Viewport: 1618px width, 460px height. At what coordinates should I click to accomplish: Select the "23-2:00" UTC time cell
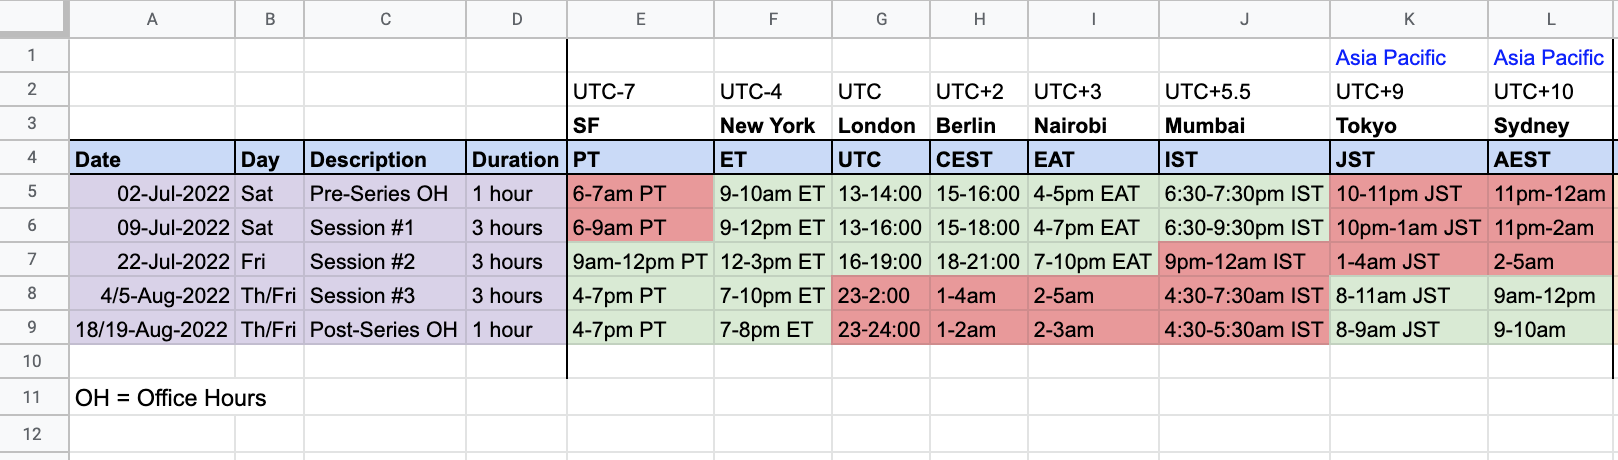880,296
